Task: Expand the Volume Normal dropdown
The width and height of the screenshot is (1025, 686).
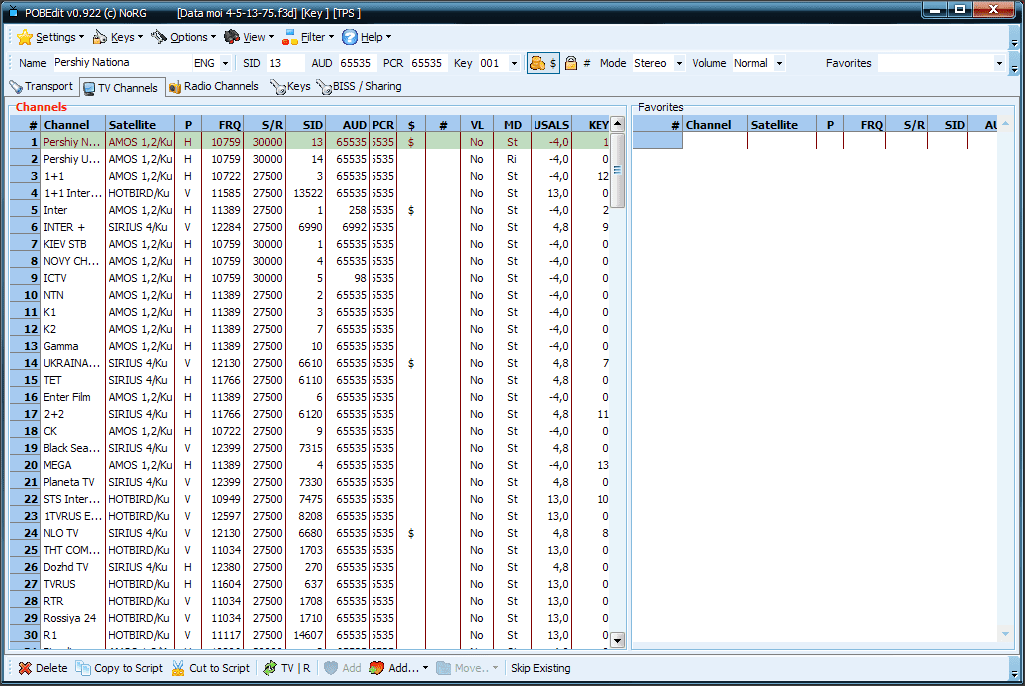Action: click(x=779, y=63)
